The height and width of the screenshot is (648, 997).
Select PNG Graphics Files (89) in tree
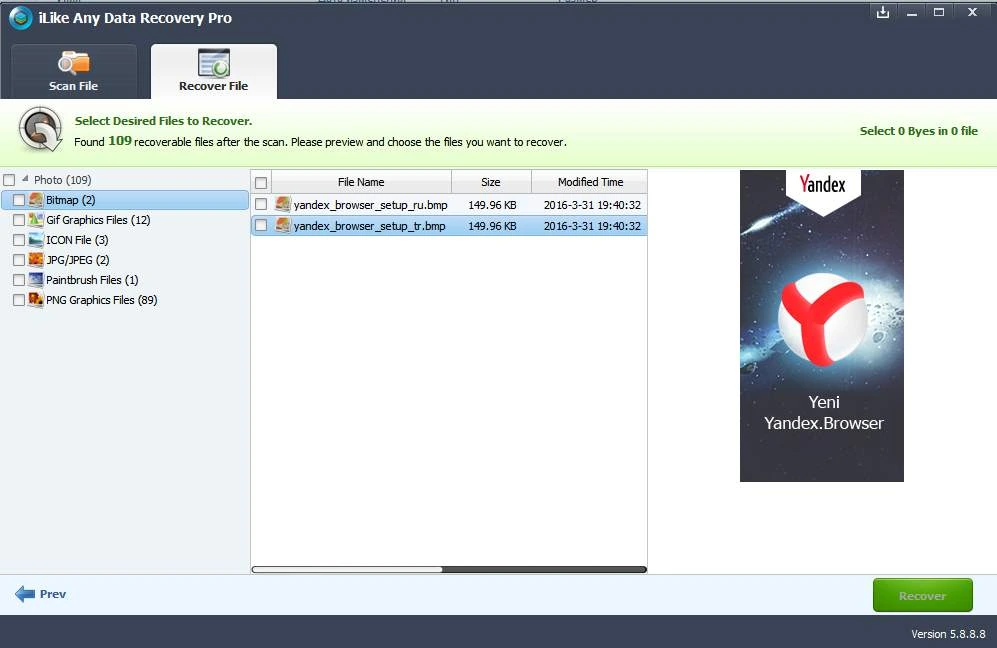pos(102,300)
